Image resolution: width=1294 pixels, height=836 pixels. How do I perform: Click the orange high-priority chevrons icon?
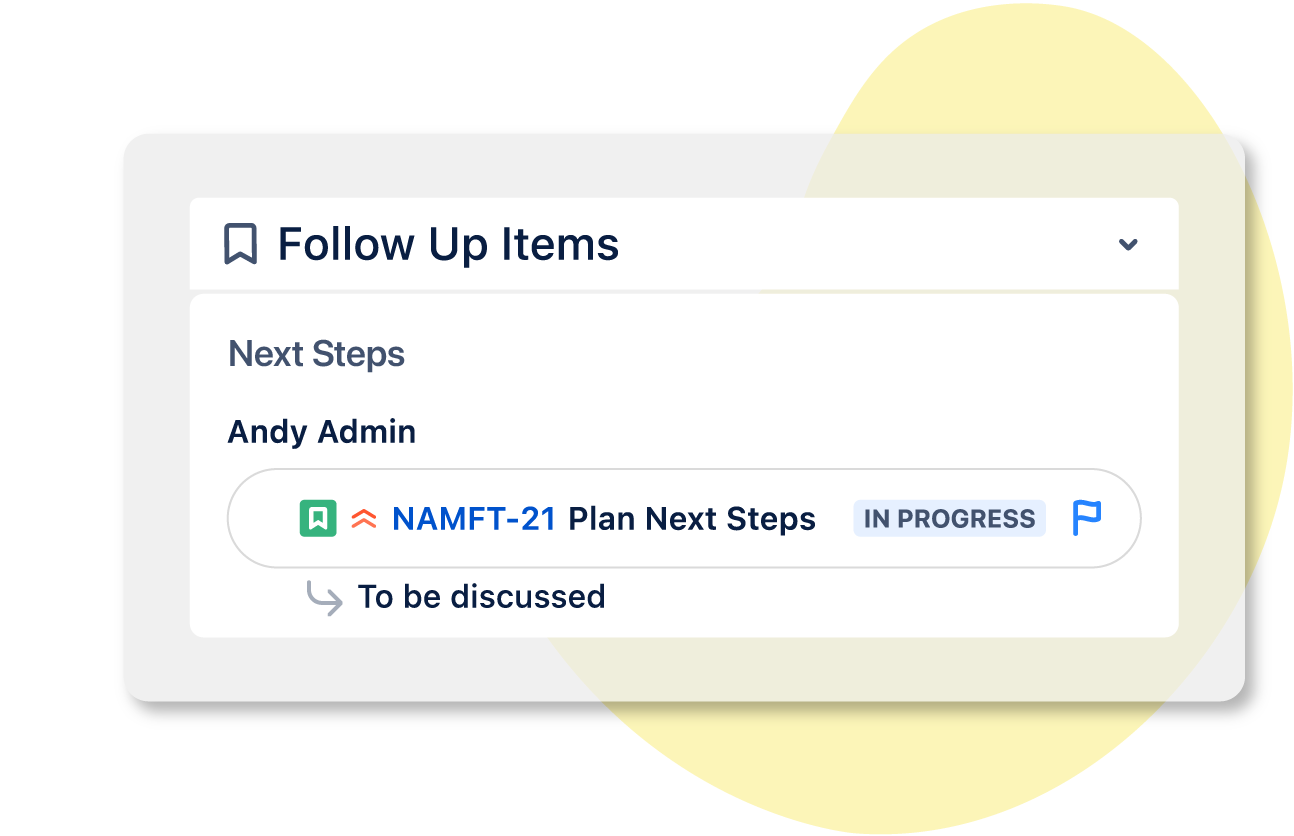[364, 518]
